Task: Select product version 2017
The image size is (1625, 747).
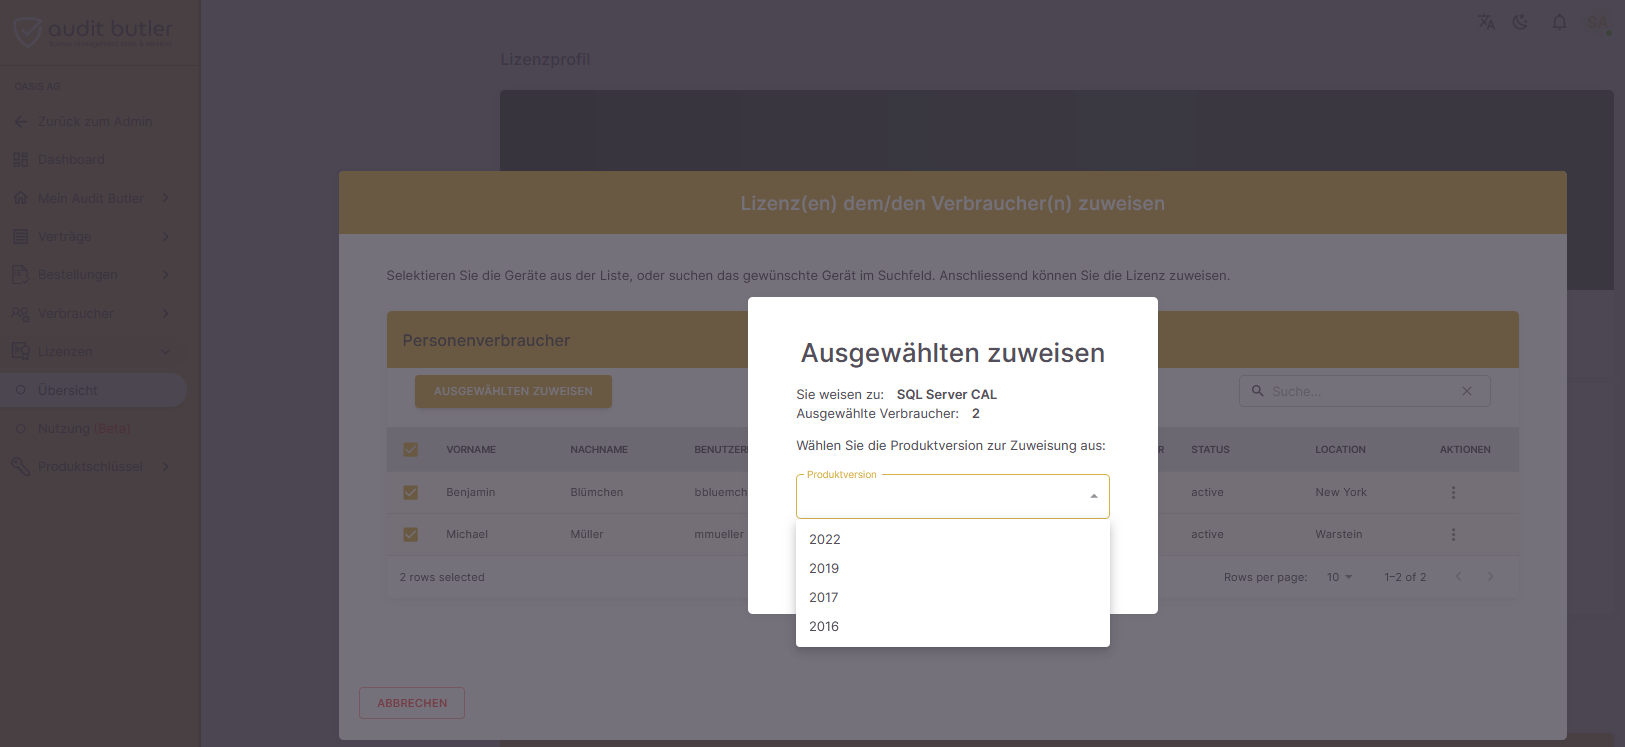Action: pyautogui.click(x=953, y=598)
